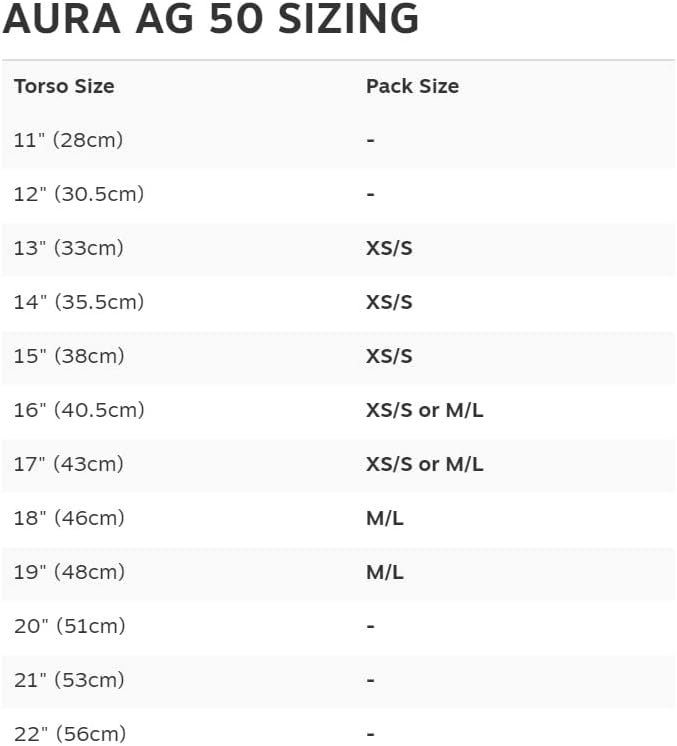Click the Aura AG 50 Sizing heading
Viewport: 677px width, 746px height.
(x=211, y=20)
